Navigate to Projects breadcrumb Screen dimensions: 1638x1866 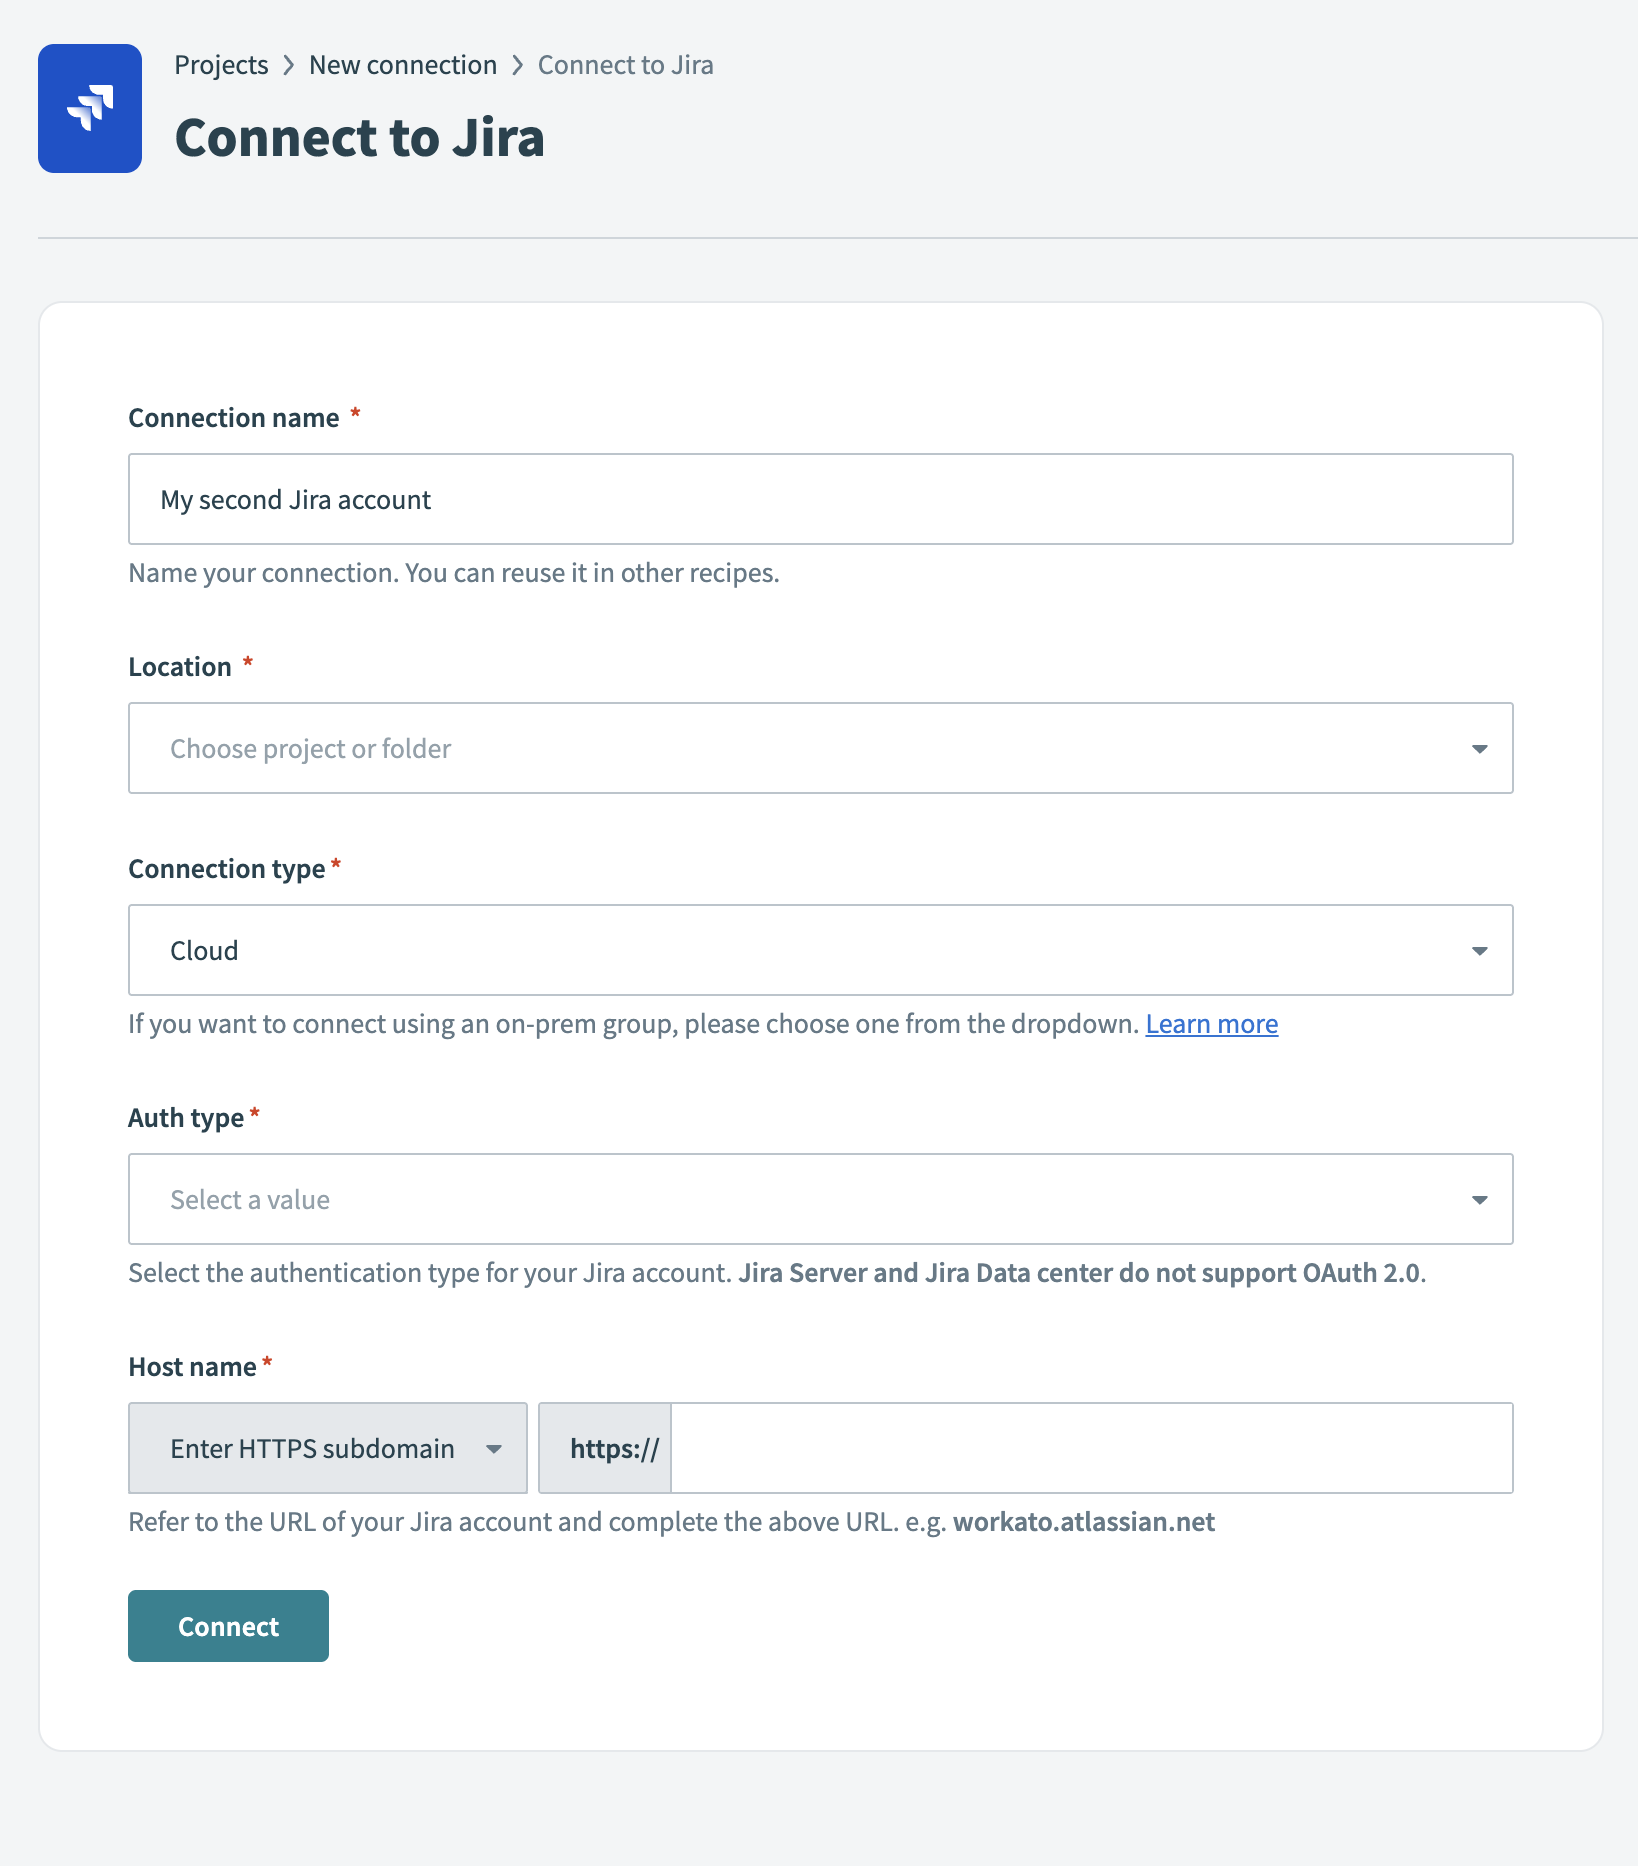[221, 64]
